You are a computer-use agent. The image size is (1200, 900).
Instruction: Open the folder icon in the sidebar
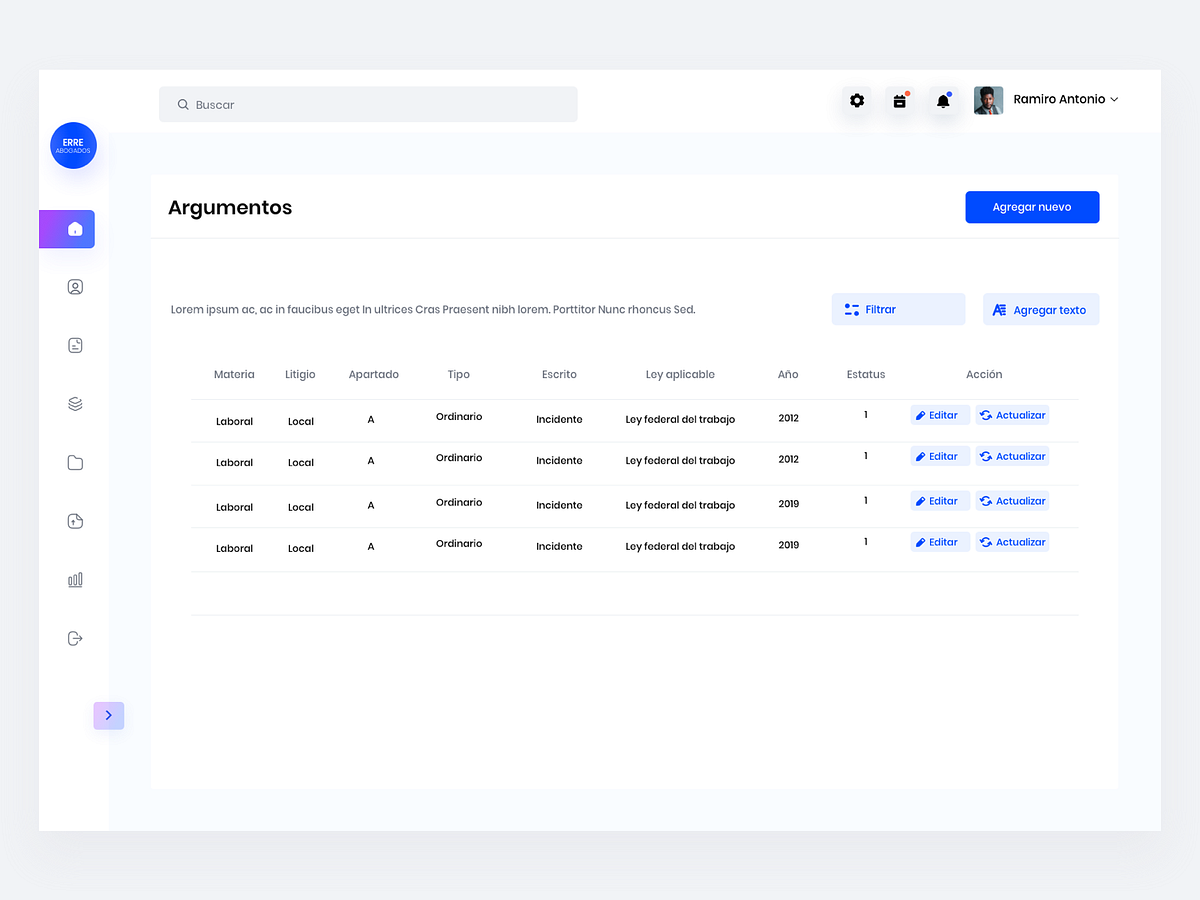pos(75,462)
